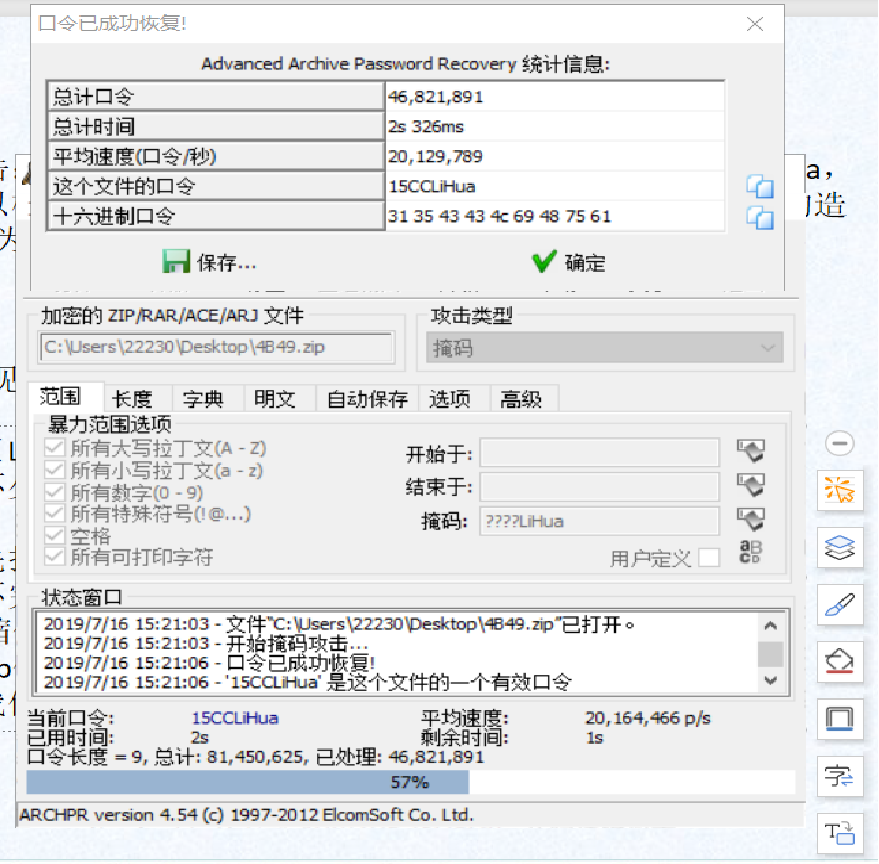The height and width of the screenshot is (864, 879).
Task: Click the 掩码 field containing ????LiHua
Action: pos(599,521)
